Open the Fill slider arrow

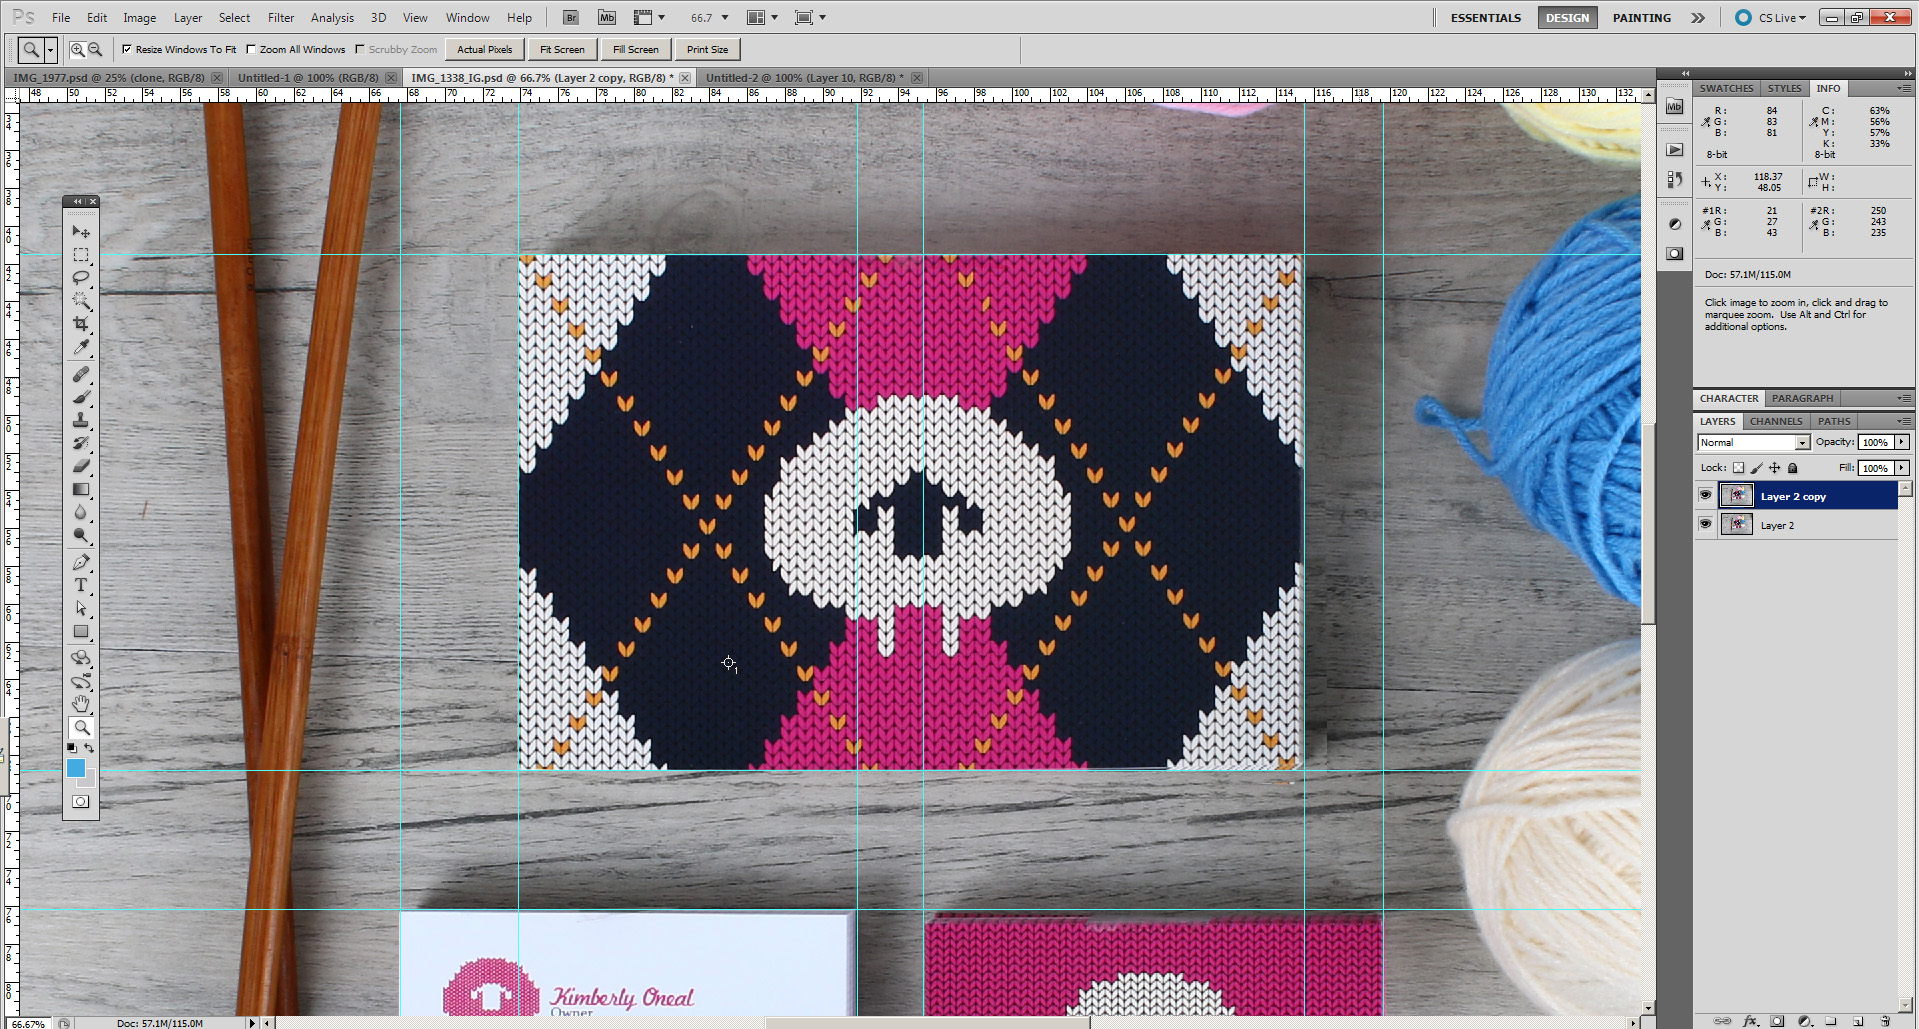pos(1902,468)
